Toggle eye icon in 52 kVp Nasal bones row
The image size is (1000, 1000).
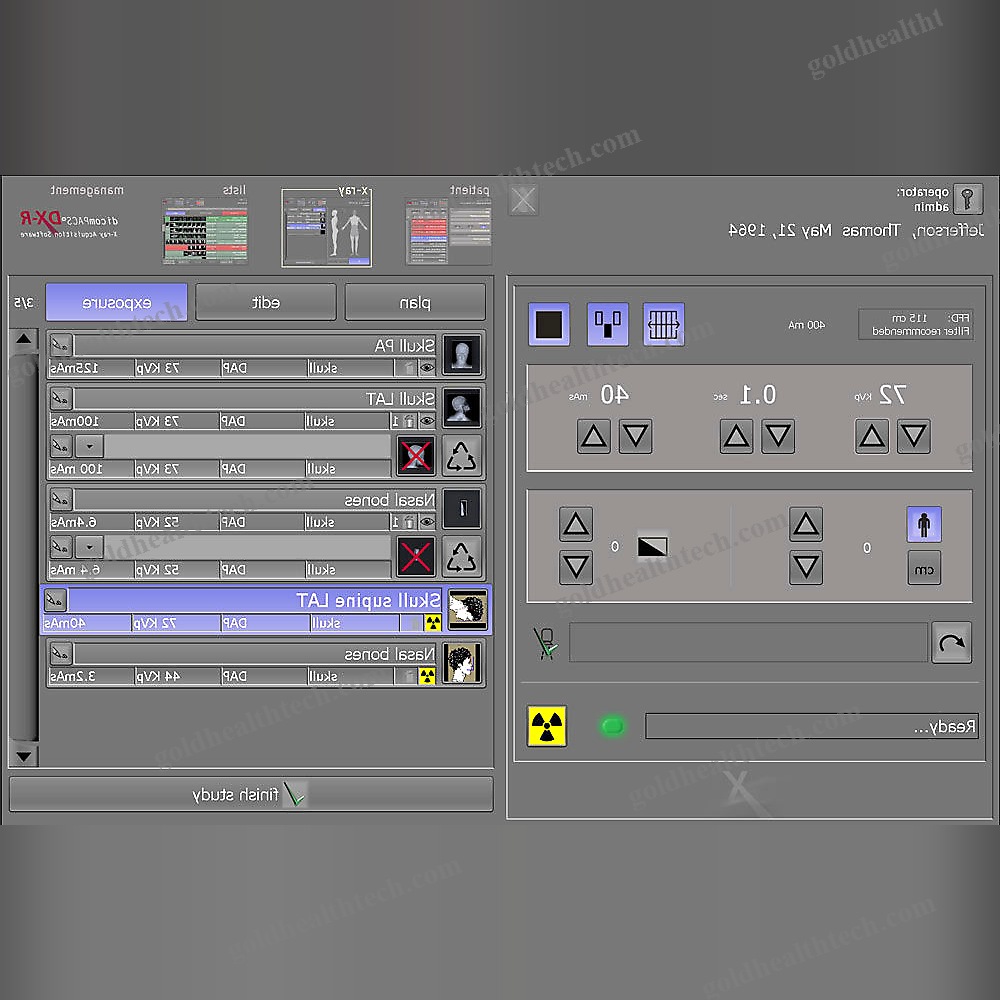[x=427, y=522]
